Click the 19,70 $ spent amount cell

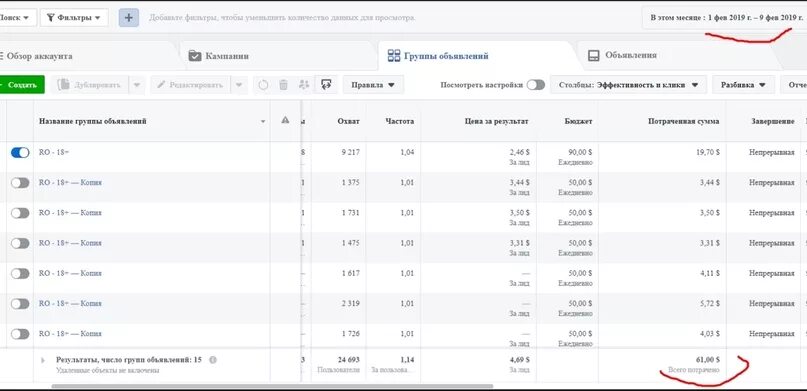pyautogui.click(x=708, y=152)
